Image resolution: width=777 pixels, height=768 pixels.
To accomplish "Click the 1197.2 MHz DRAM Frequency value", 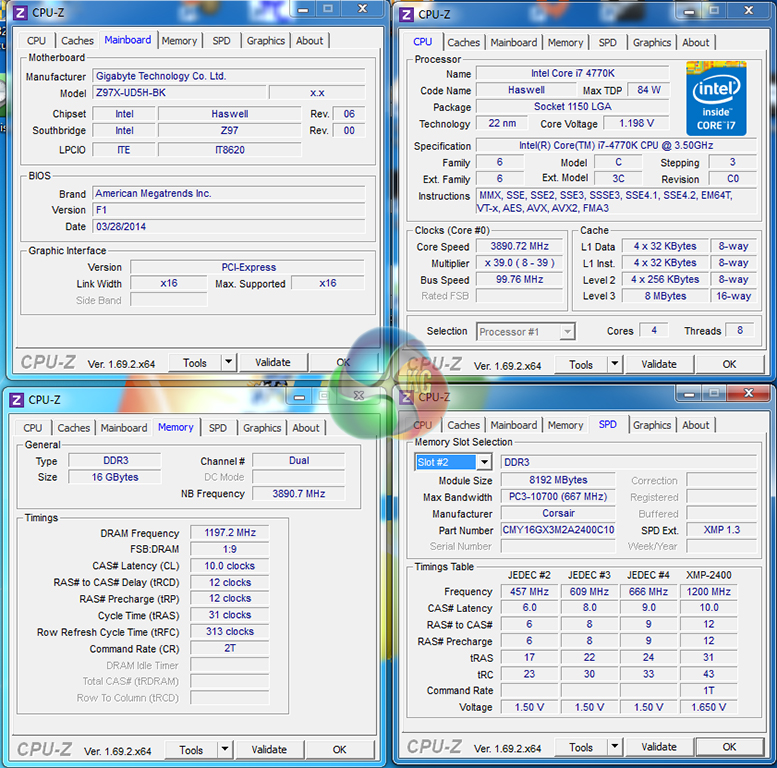I will pyautogui.click(x=230, y=533).
